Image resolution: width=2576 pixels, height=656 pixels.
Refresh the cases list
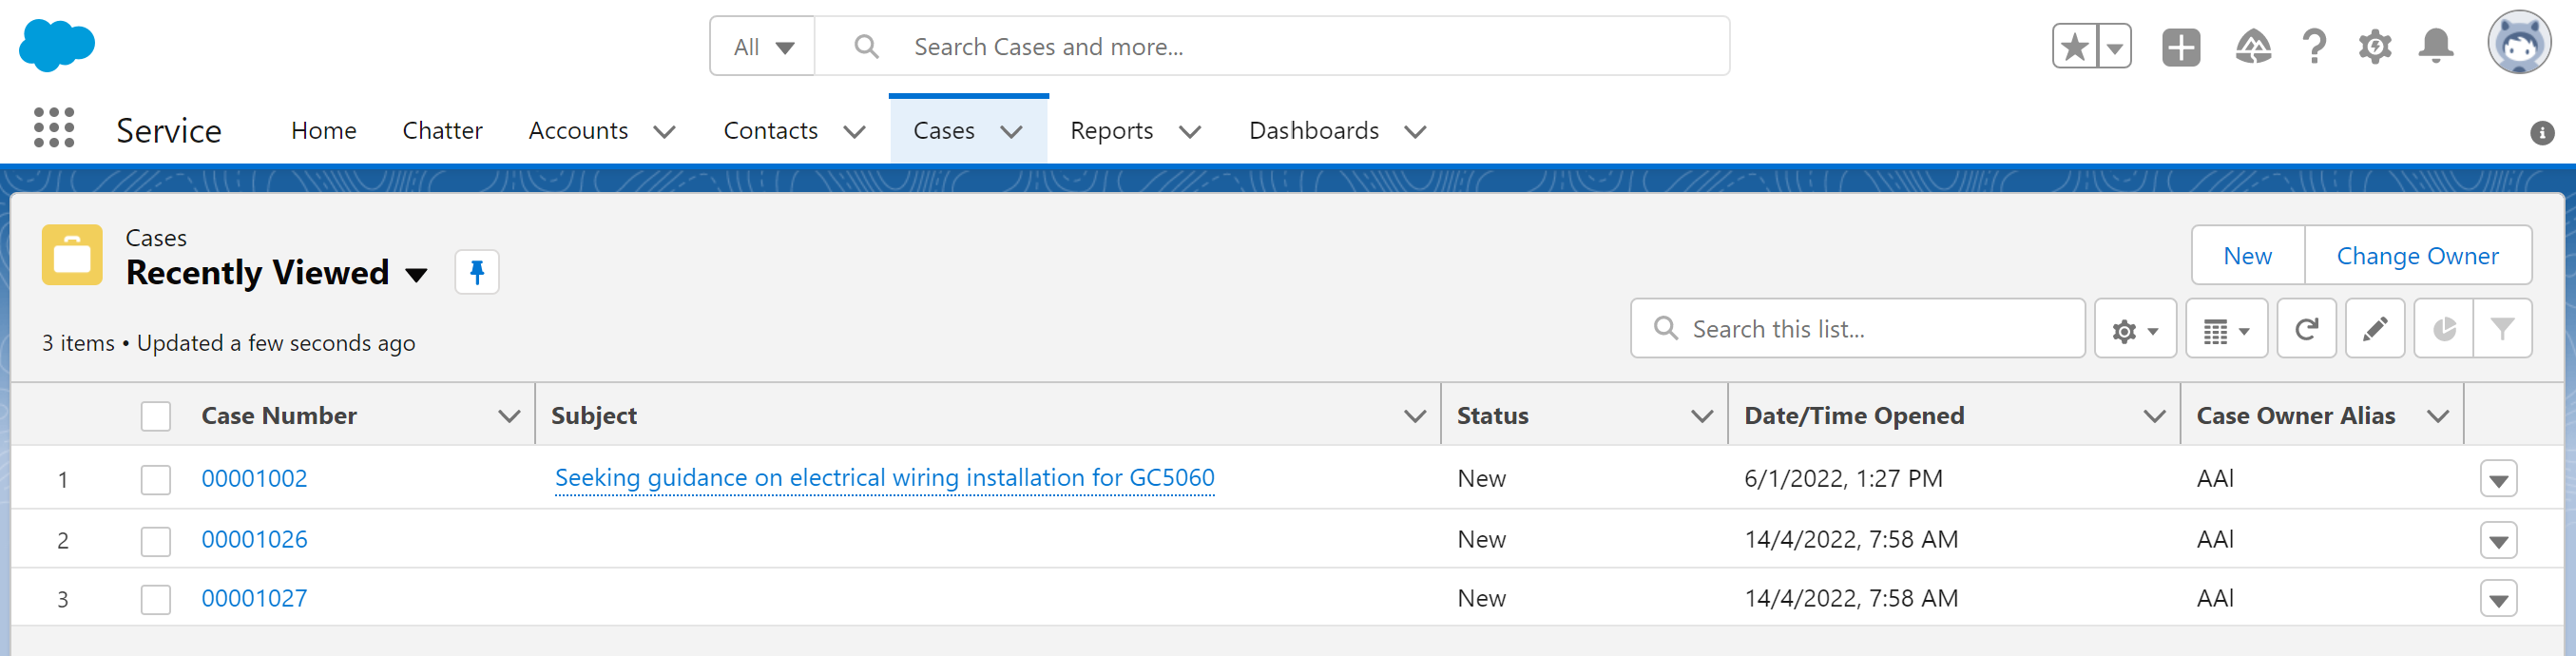2306,328
